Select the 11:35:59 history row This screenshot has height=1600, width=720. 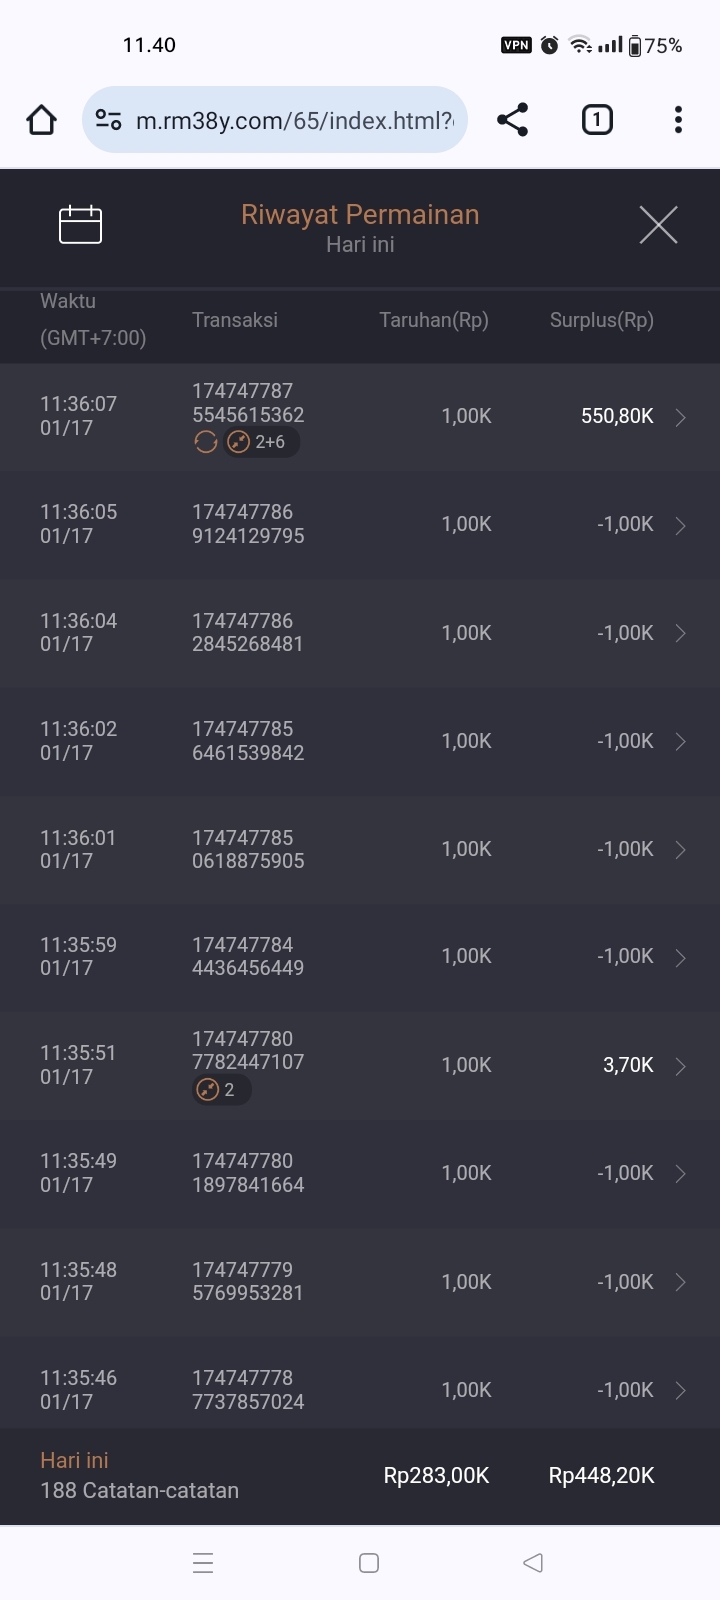360,957
